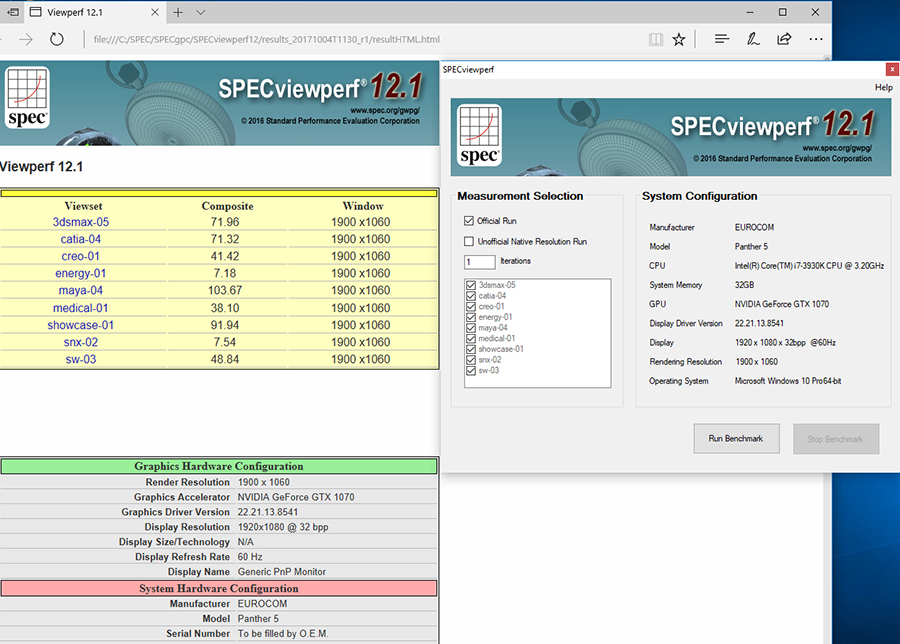Open a new tab with plus icon
Viewport: 900px width, 644px height.
click(178, 12)
